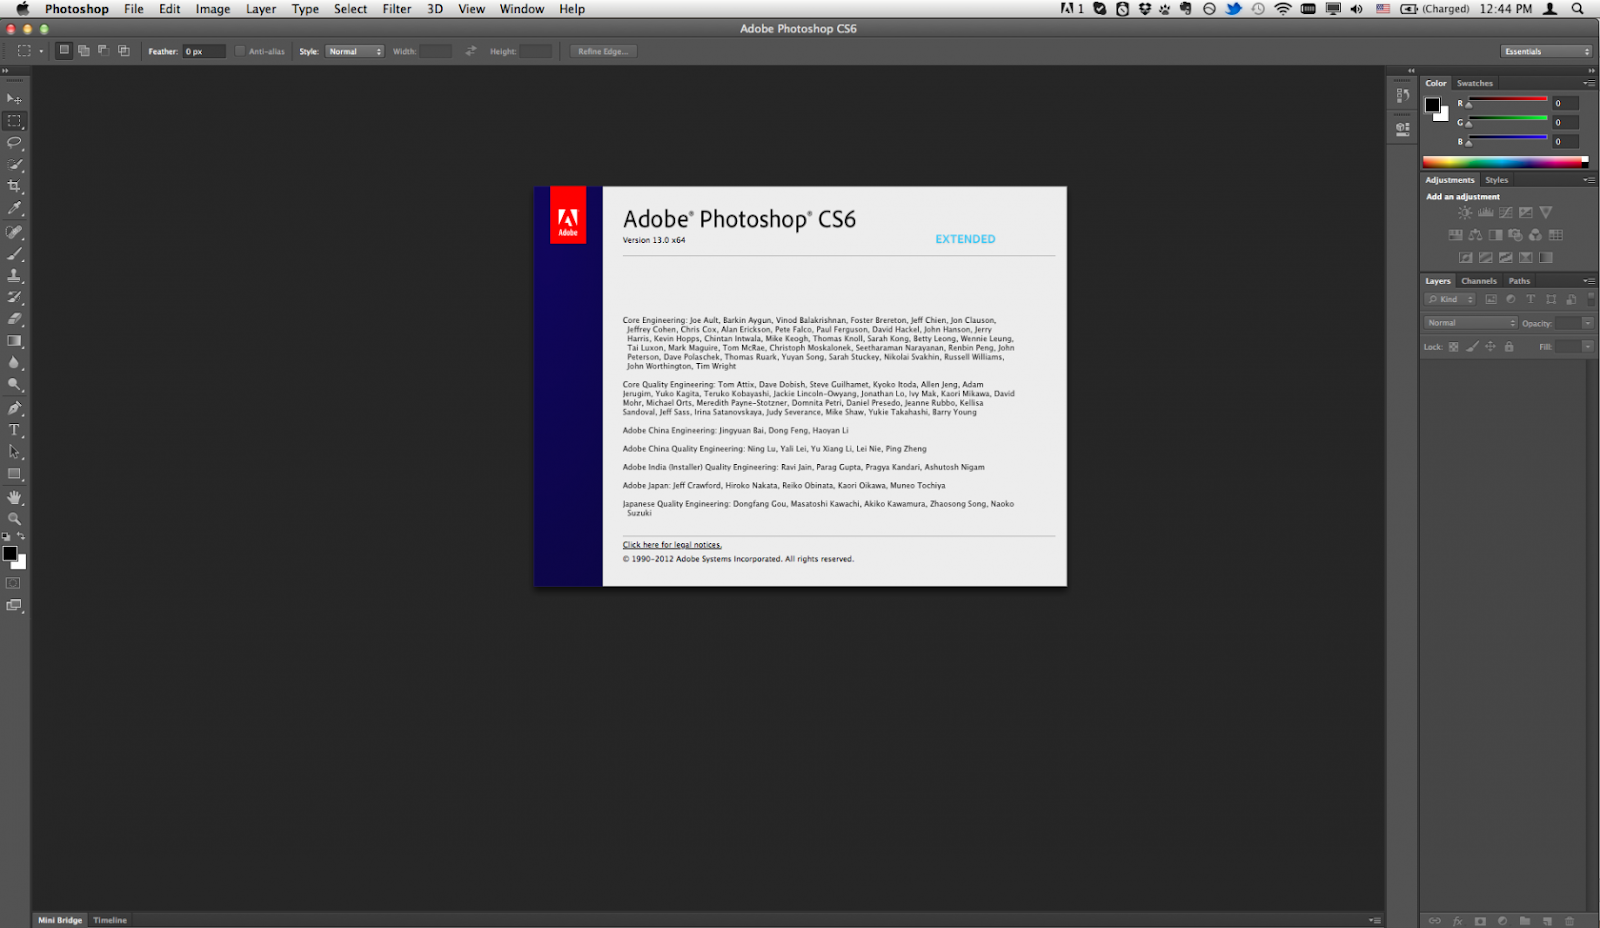Select the Dodge tool

[x=14, y=386]
